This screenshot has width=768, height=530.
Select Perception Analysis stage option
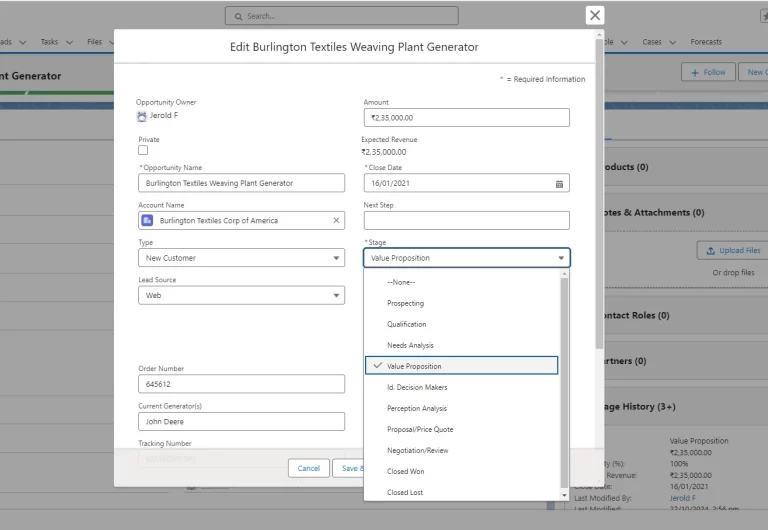(x=461, y=409)
